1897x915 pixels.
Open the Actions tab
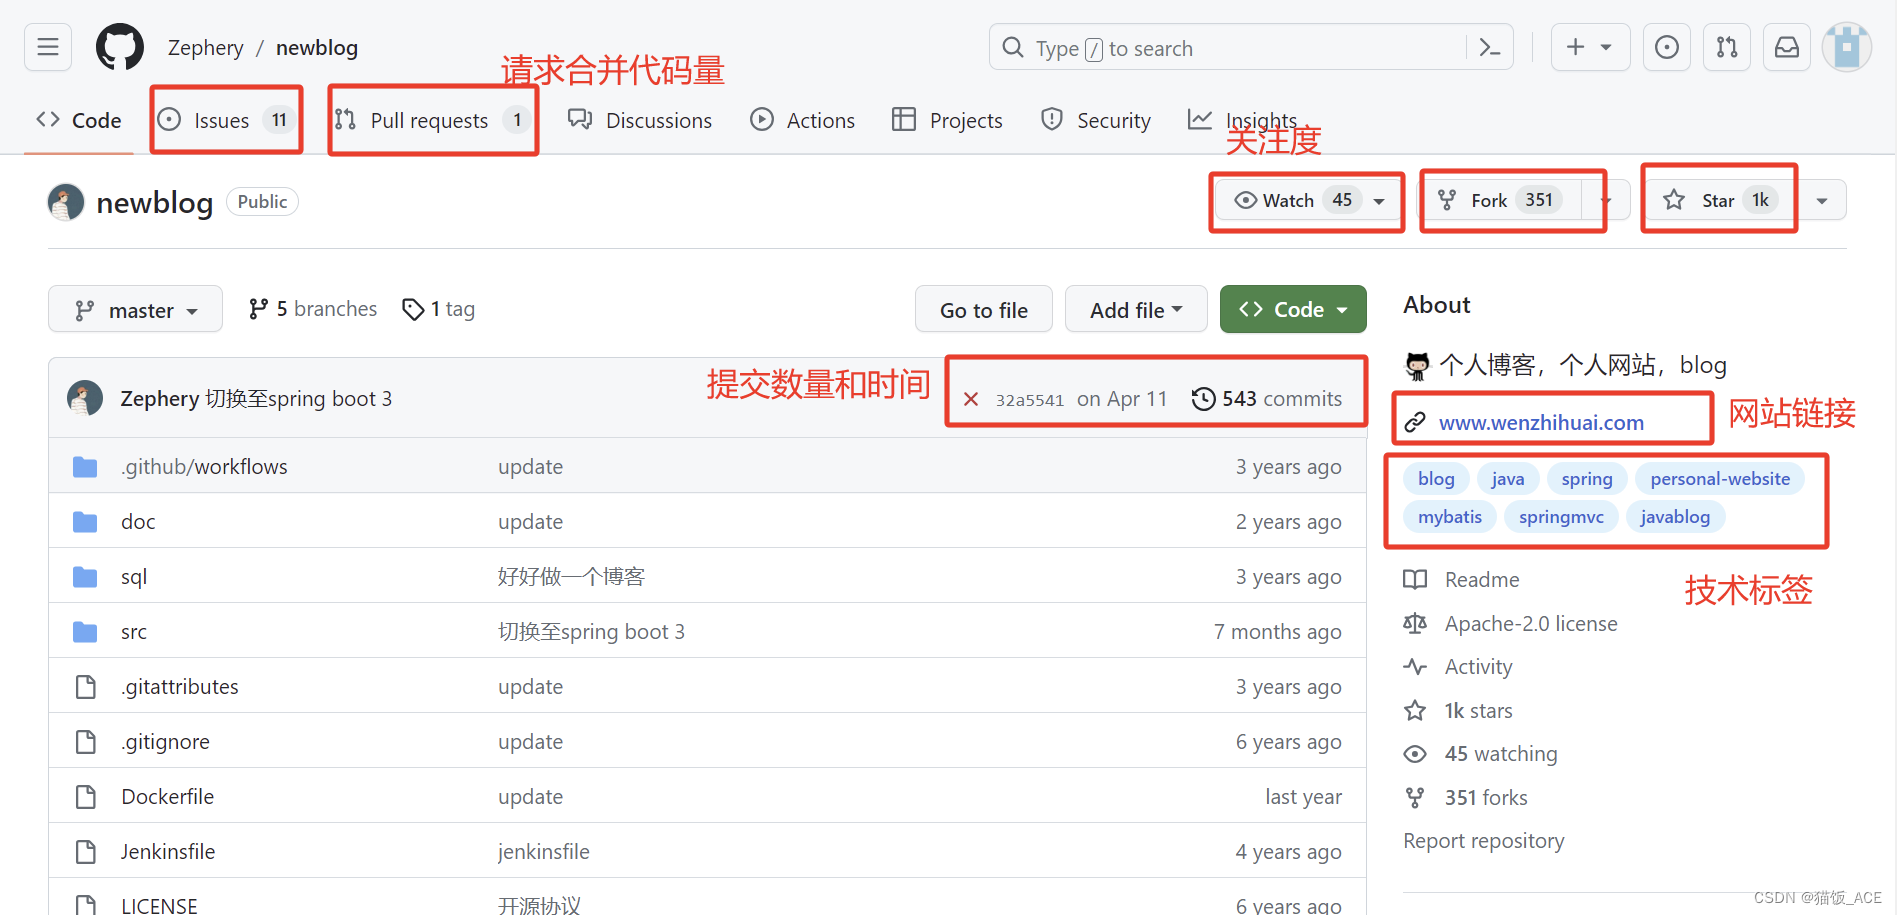coord(803,120)
